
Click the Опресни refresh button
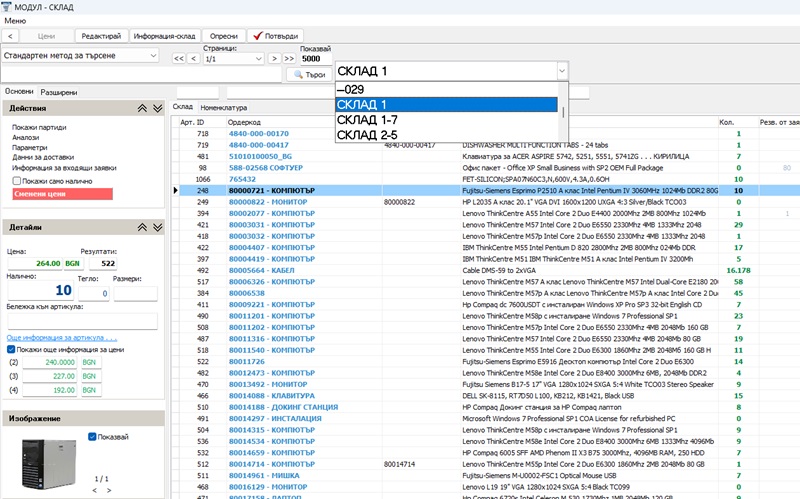[224, 36]
